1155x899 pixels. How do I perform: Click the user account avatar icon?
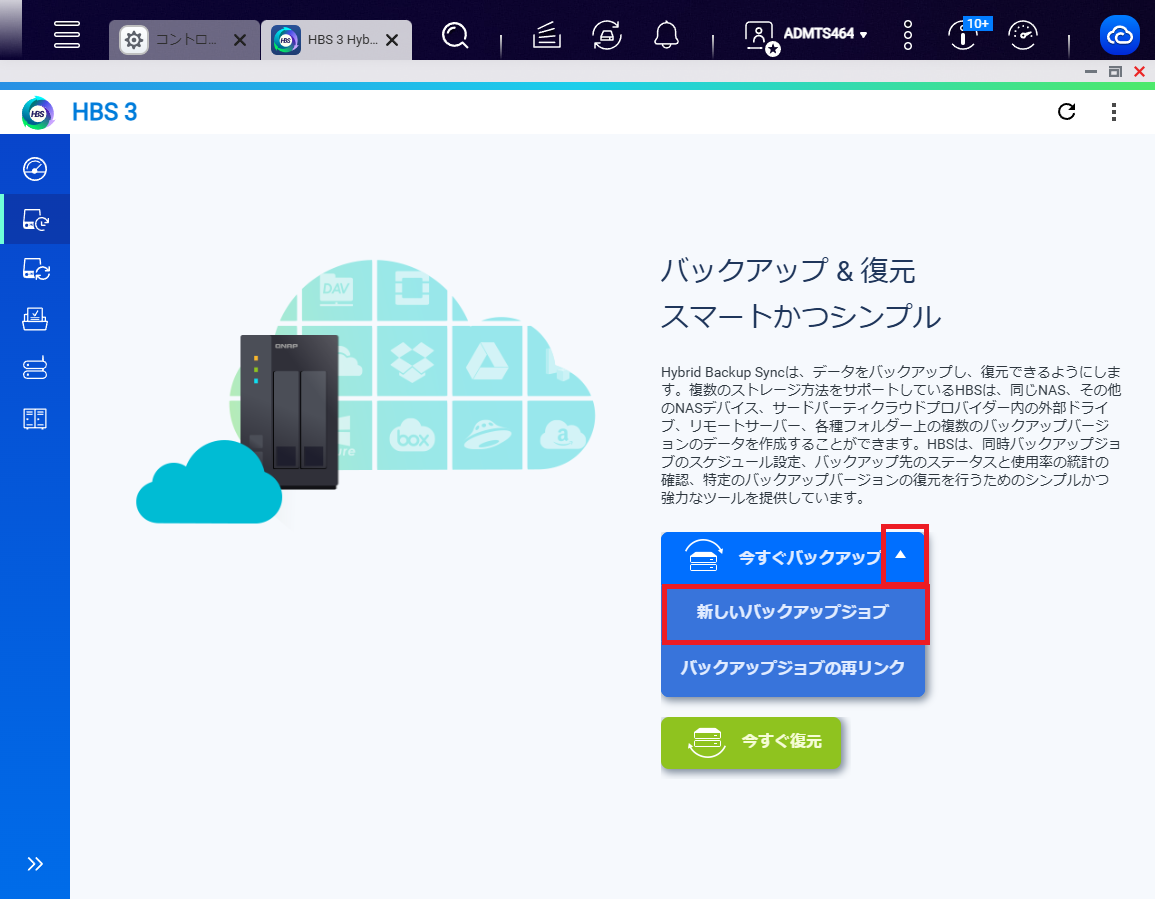[x=760, y=37]
